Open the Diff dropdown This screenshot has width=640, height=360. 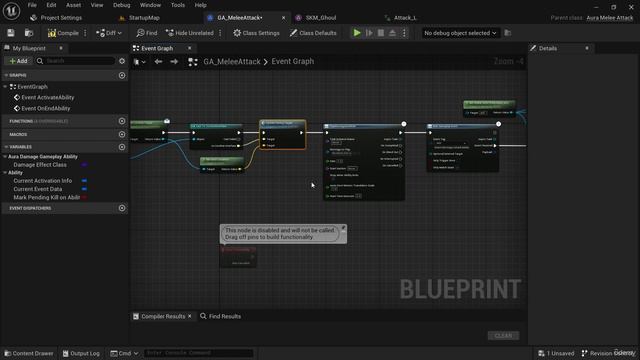coord(109,33)
